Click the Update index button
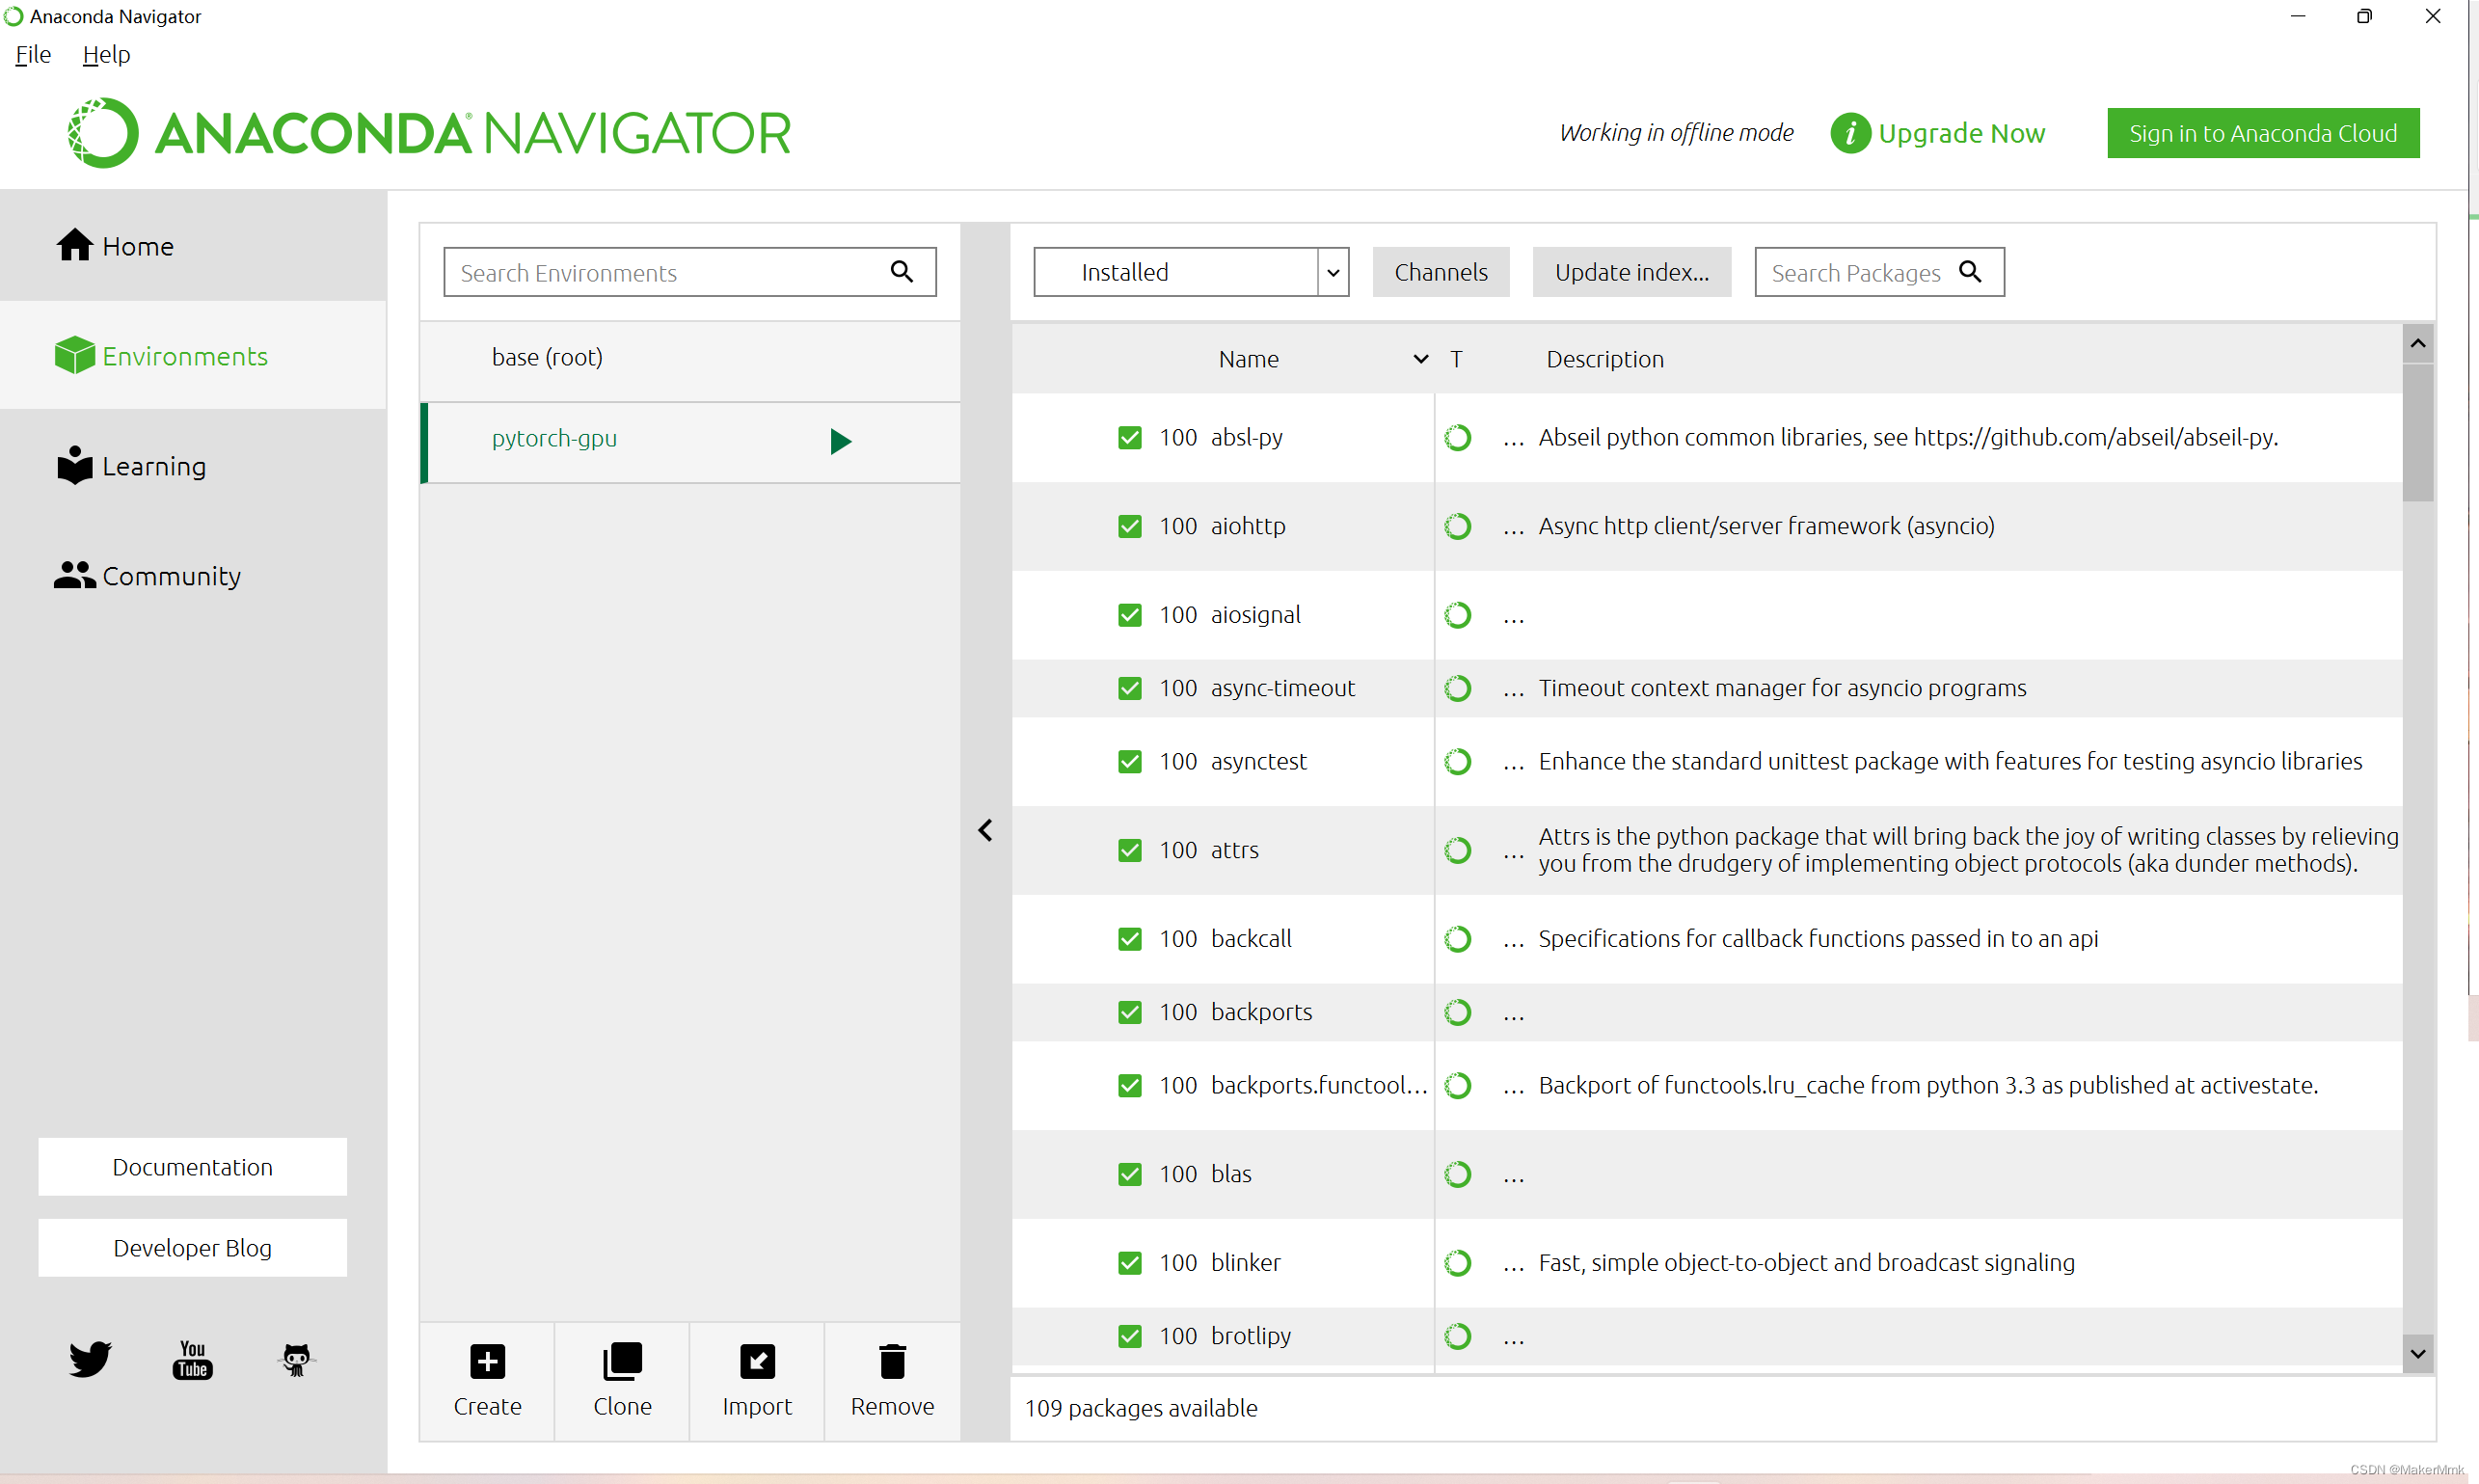 click(1631, 272)
